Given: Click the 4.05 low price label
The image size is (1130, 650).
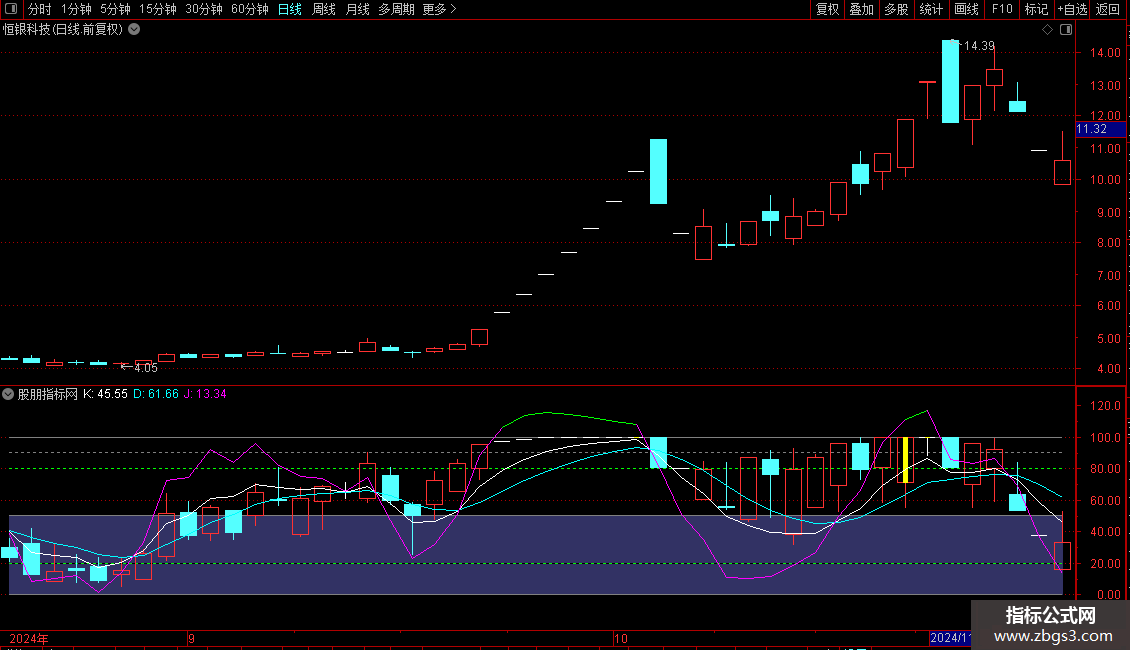Looking at the screenshot, I should tap(146, 368).
